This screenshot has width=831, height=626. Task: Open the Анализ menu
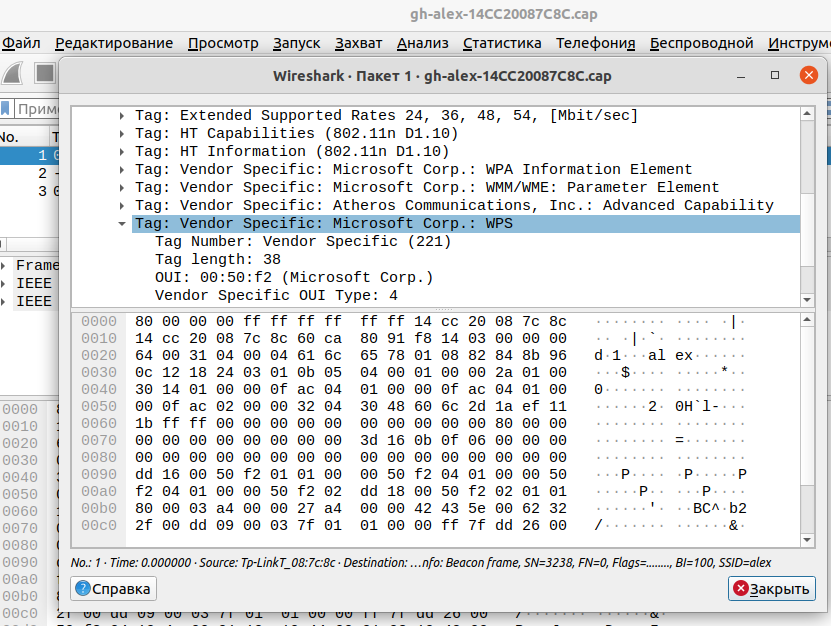point(422,43)
